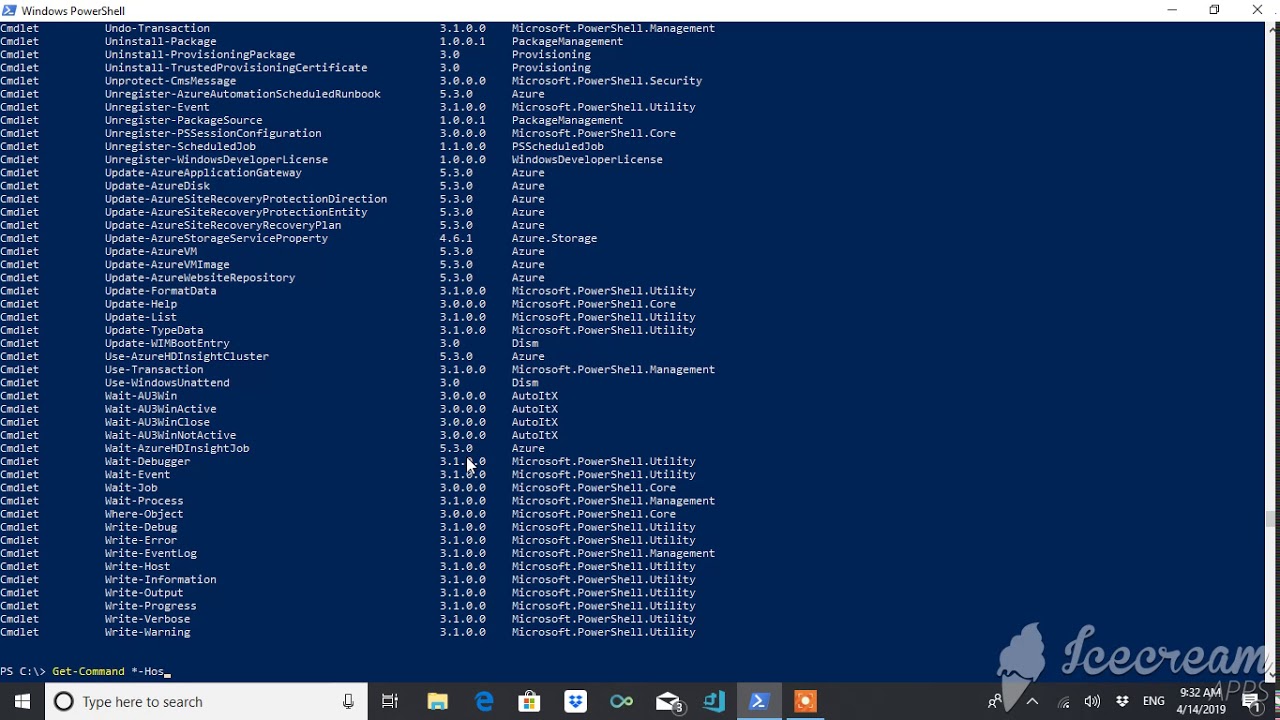This screenshot has width=1280, height=720.
Task: Close the Windows PowerShell window
Action: [x=1258, y=10]
